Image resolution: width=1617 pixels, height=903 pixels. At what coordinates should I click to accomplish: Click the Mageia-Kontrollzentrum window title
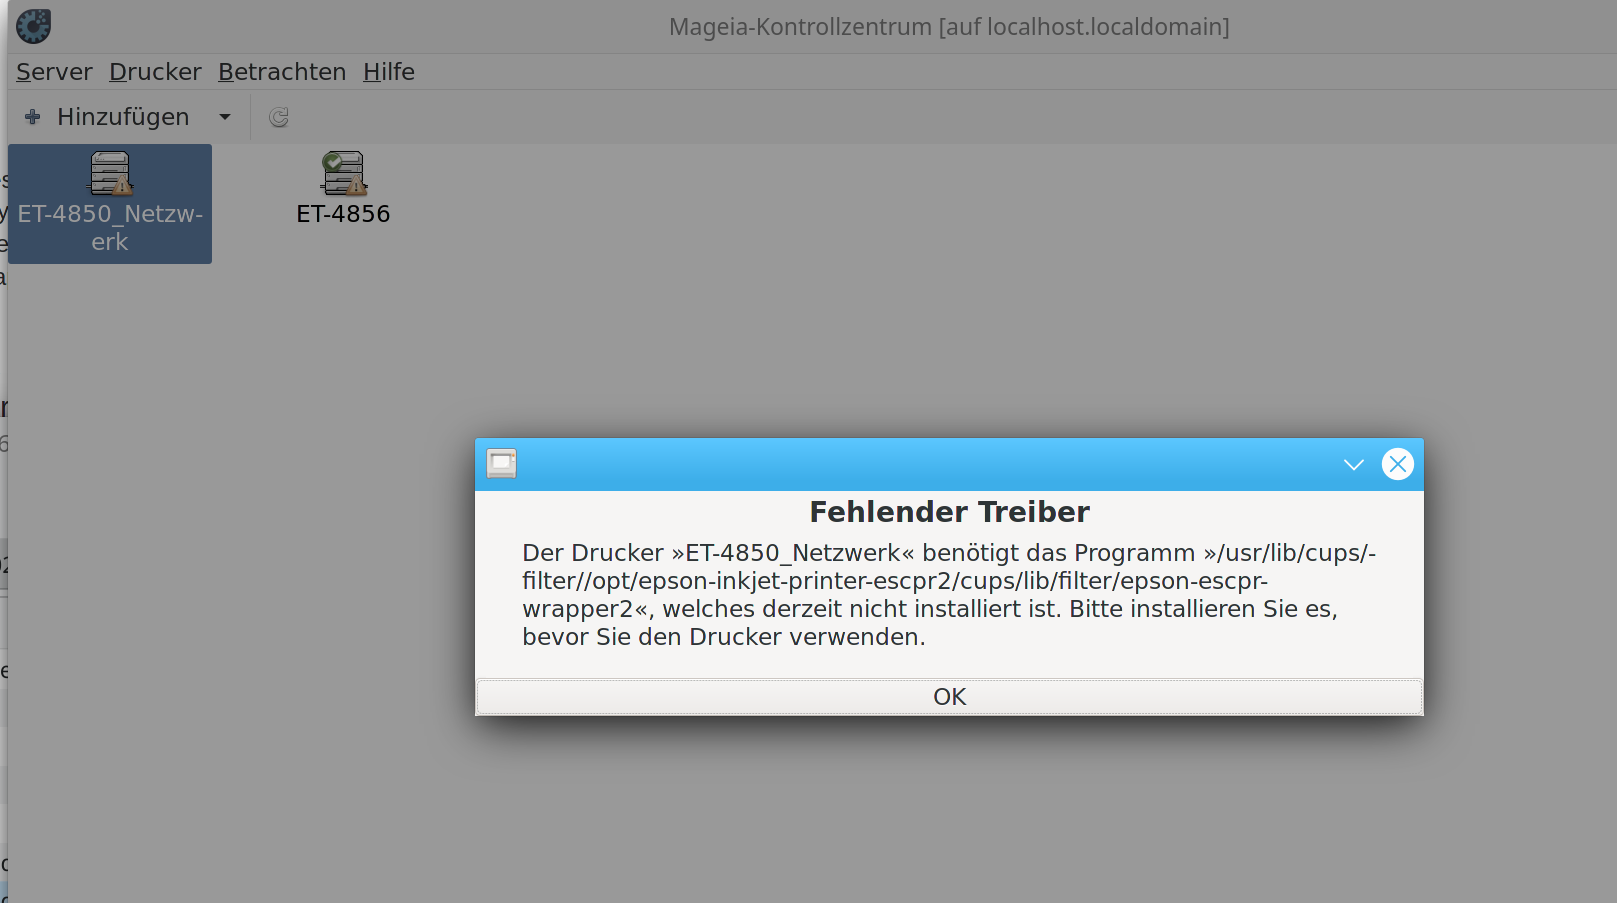[x=949, y=27]
